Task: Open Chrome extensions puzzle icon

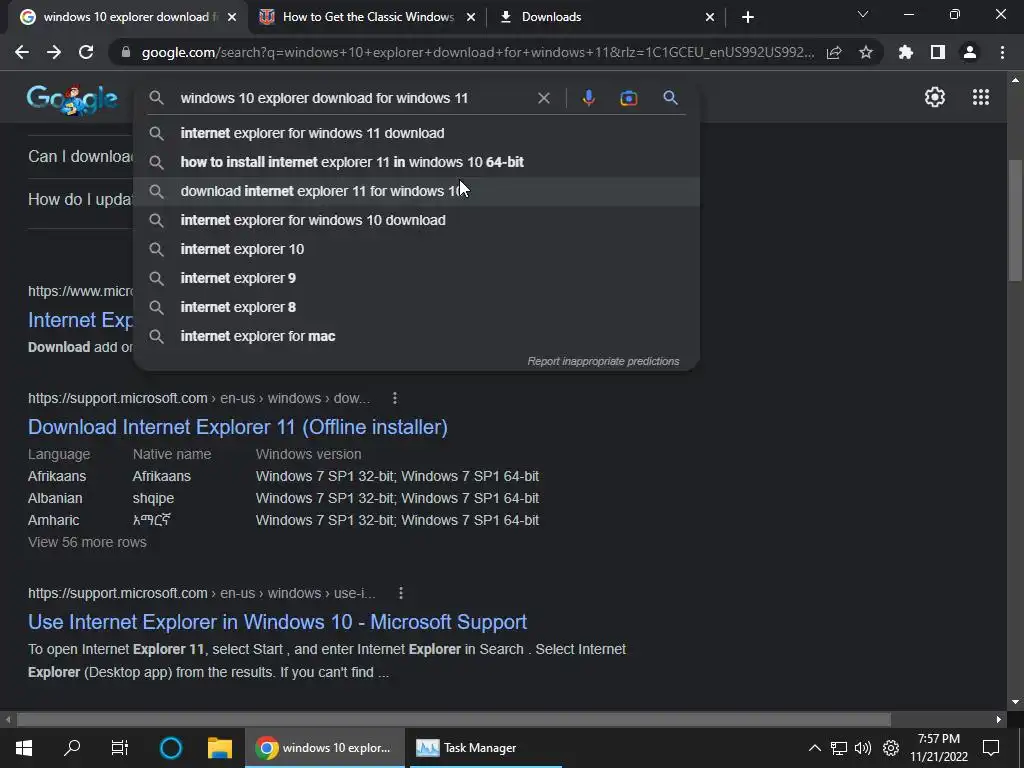Action: (906, 52)
